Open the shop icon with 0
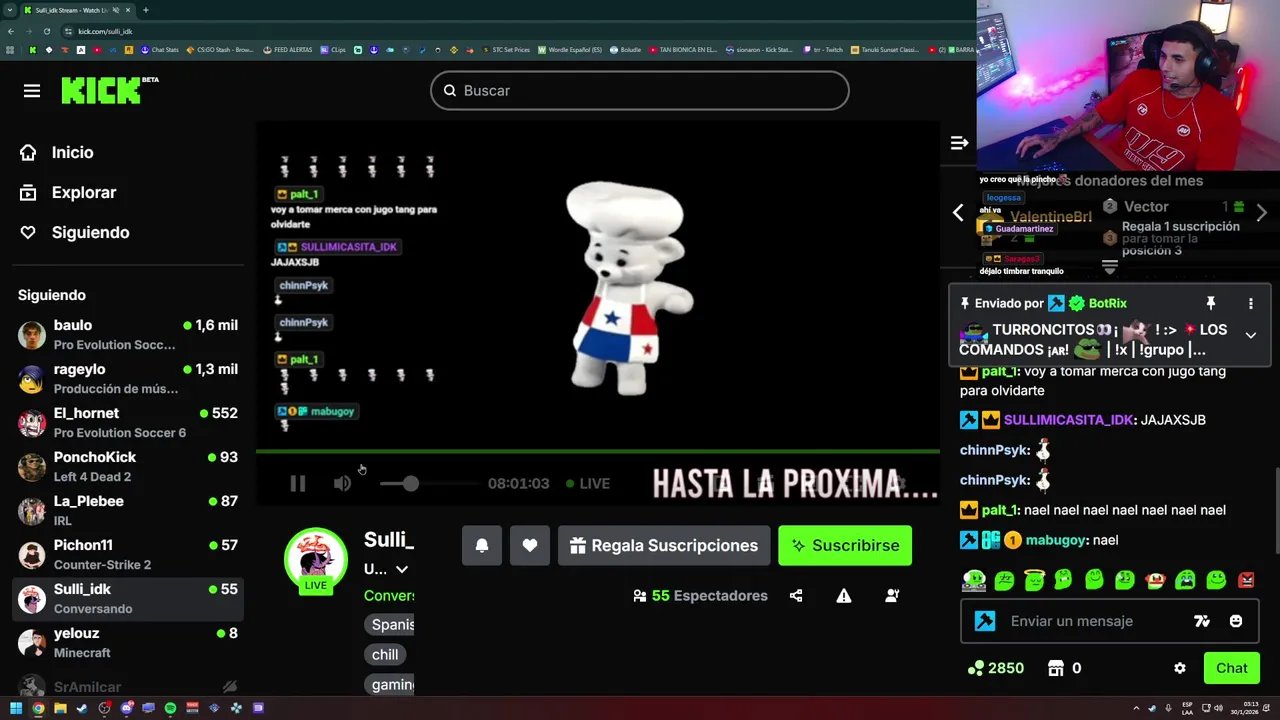Image resolution: width=1280 pixels, height=720 pixels. tap(1064, 668)
